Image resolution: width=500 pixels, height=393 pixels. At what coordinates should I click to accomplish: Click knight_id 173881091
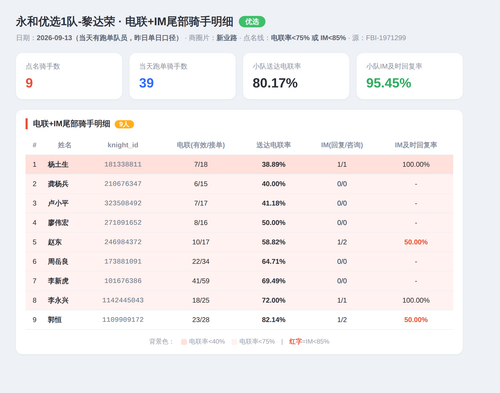(x=123, y=261)
